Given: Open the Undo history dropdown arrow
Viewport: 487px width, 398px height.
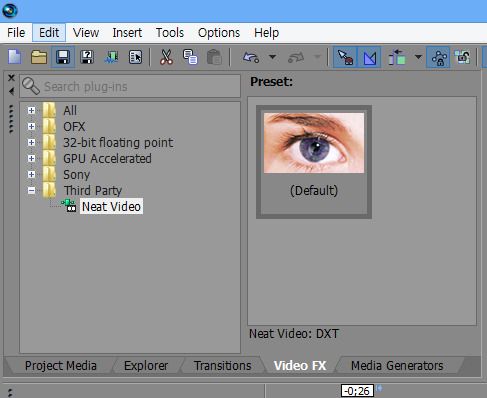Looking at the screenshot, I should pos(273,57).
